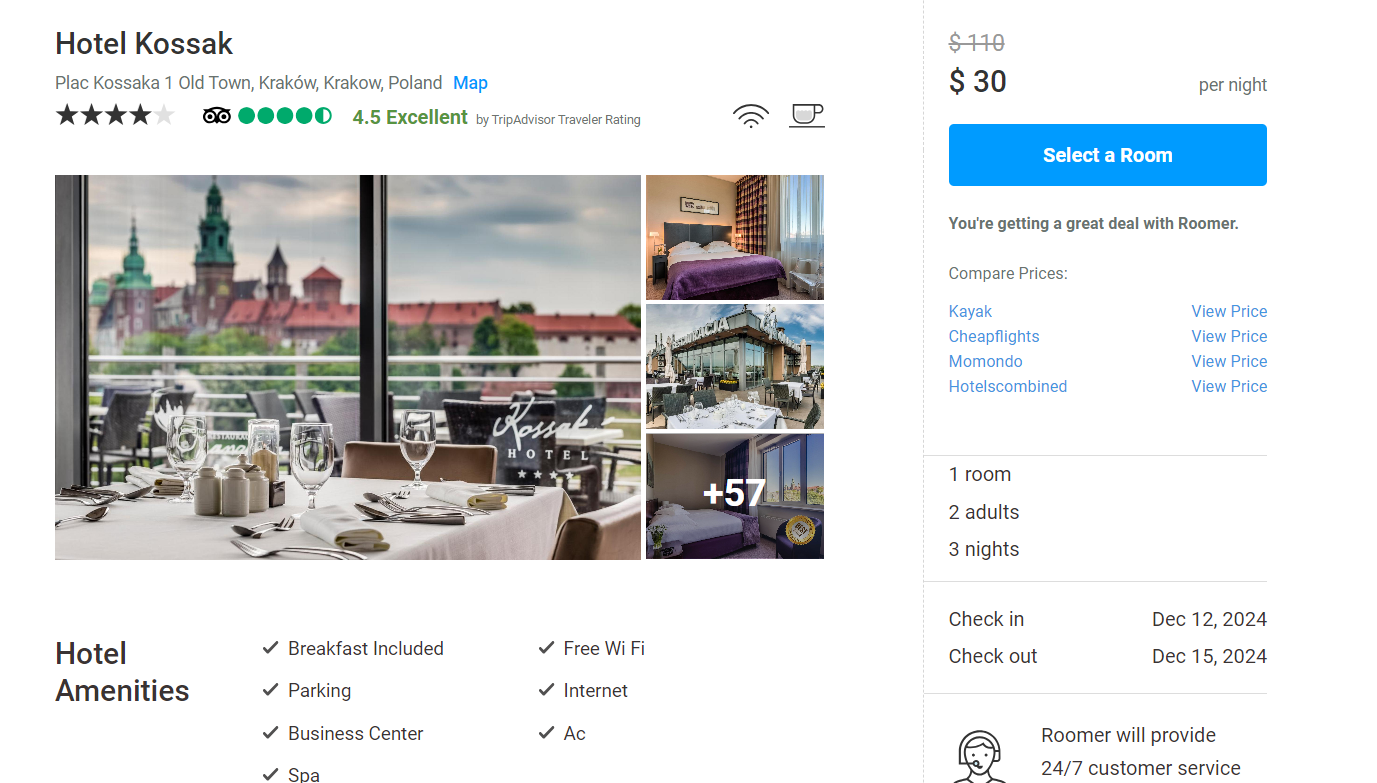Show the +57 more photos thumbnail
The width and height of the screenshot is (1377, 783).
click(x=735, y=496)
